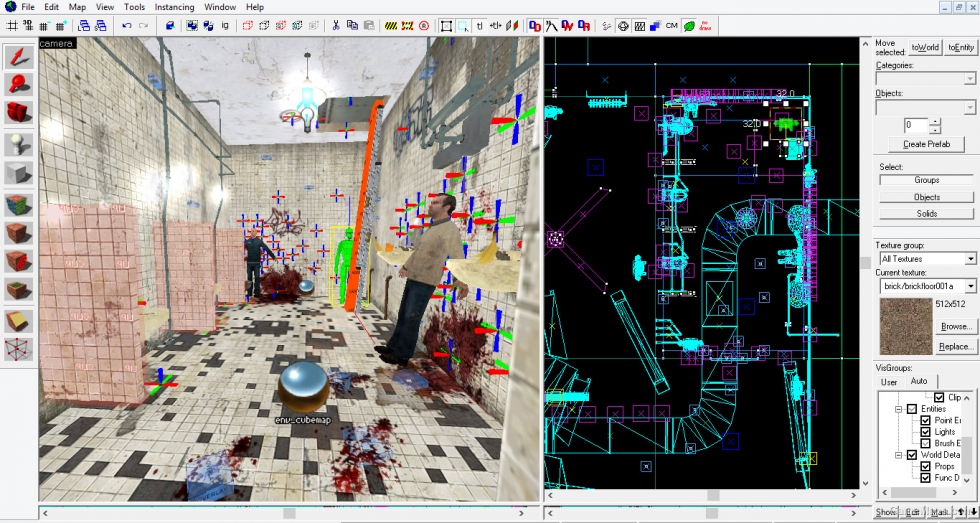Toggle the World Details visgroup checkbox
Viewport: 980px width, 523px height.
912,455
